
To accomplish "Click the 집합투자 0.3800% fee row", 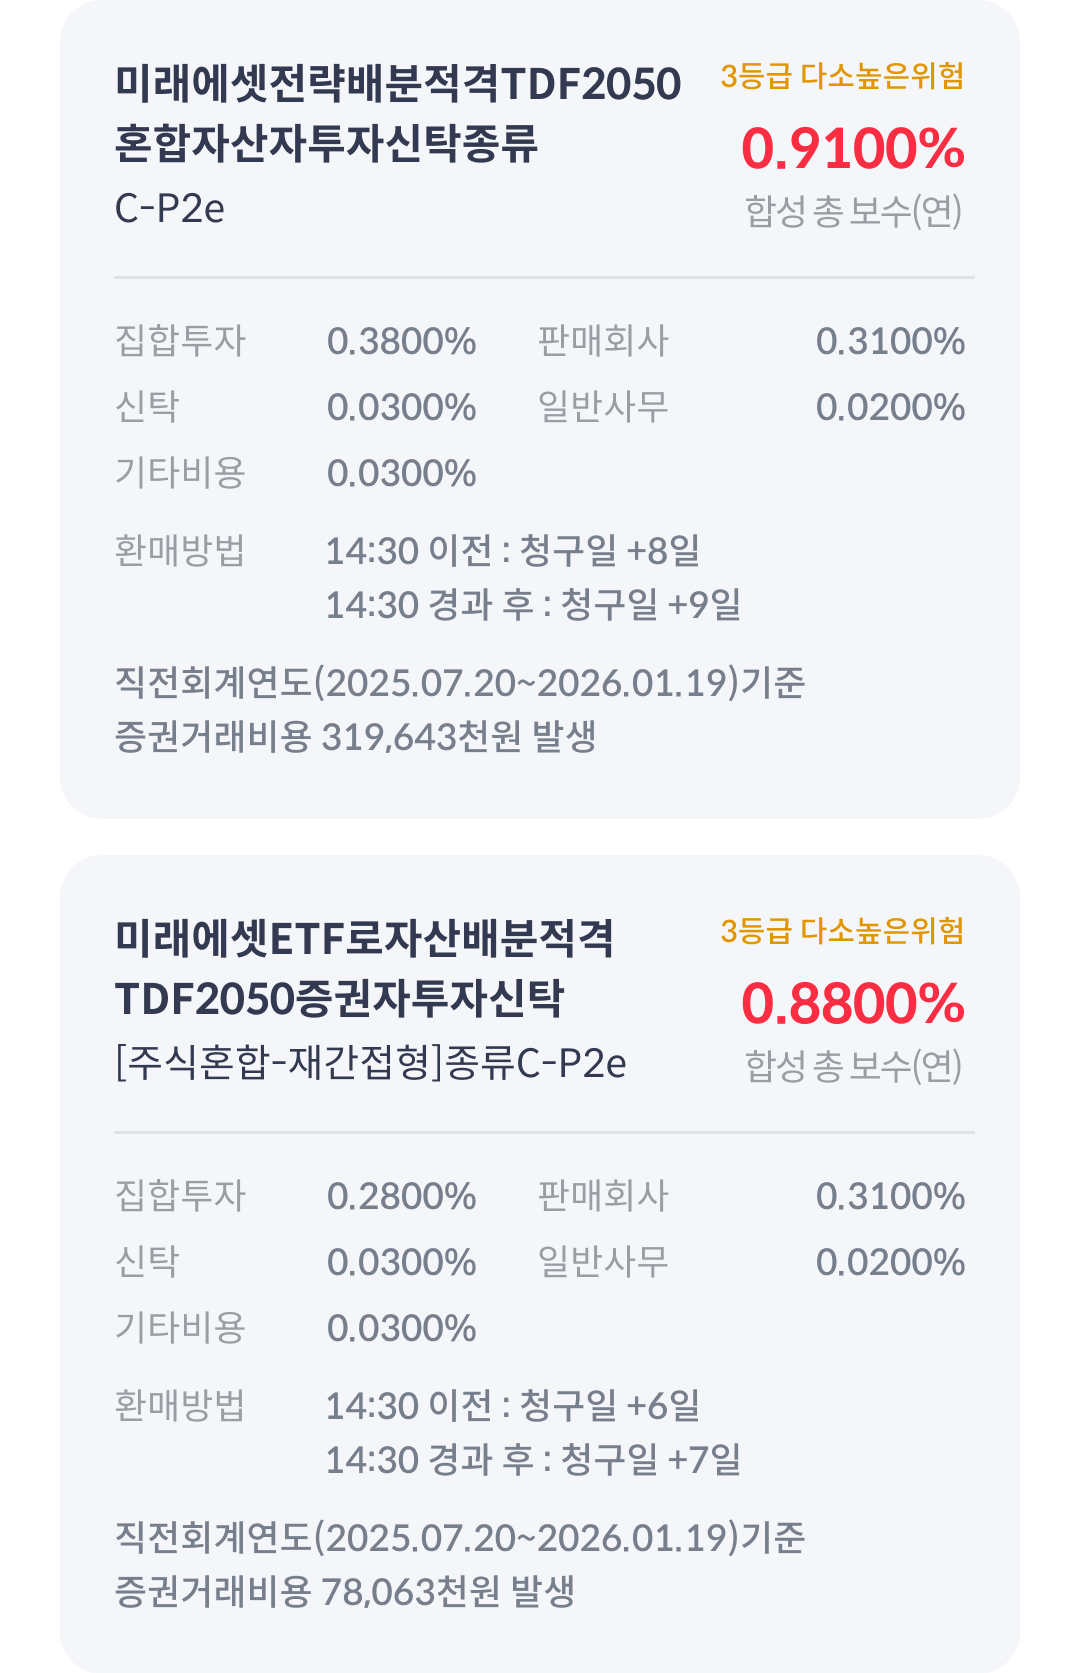I will tap(295, 341).
